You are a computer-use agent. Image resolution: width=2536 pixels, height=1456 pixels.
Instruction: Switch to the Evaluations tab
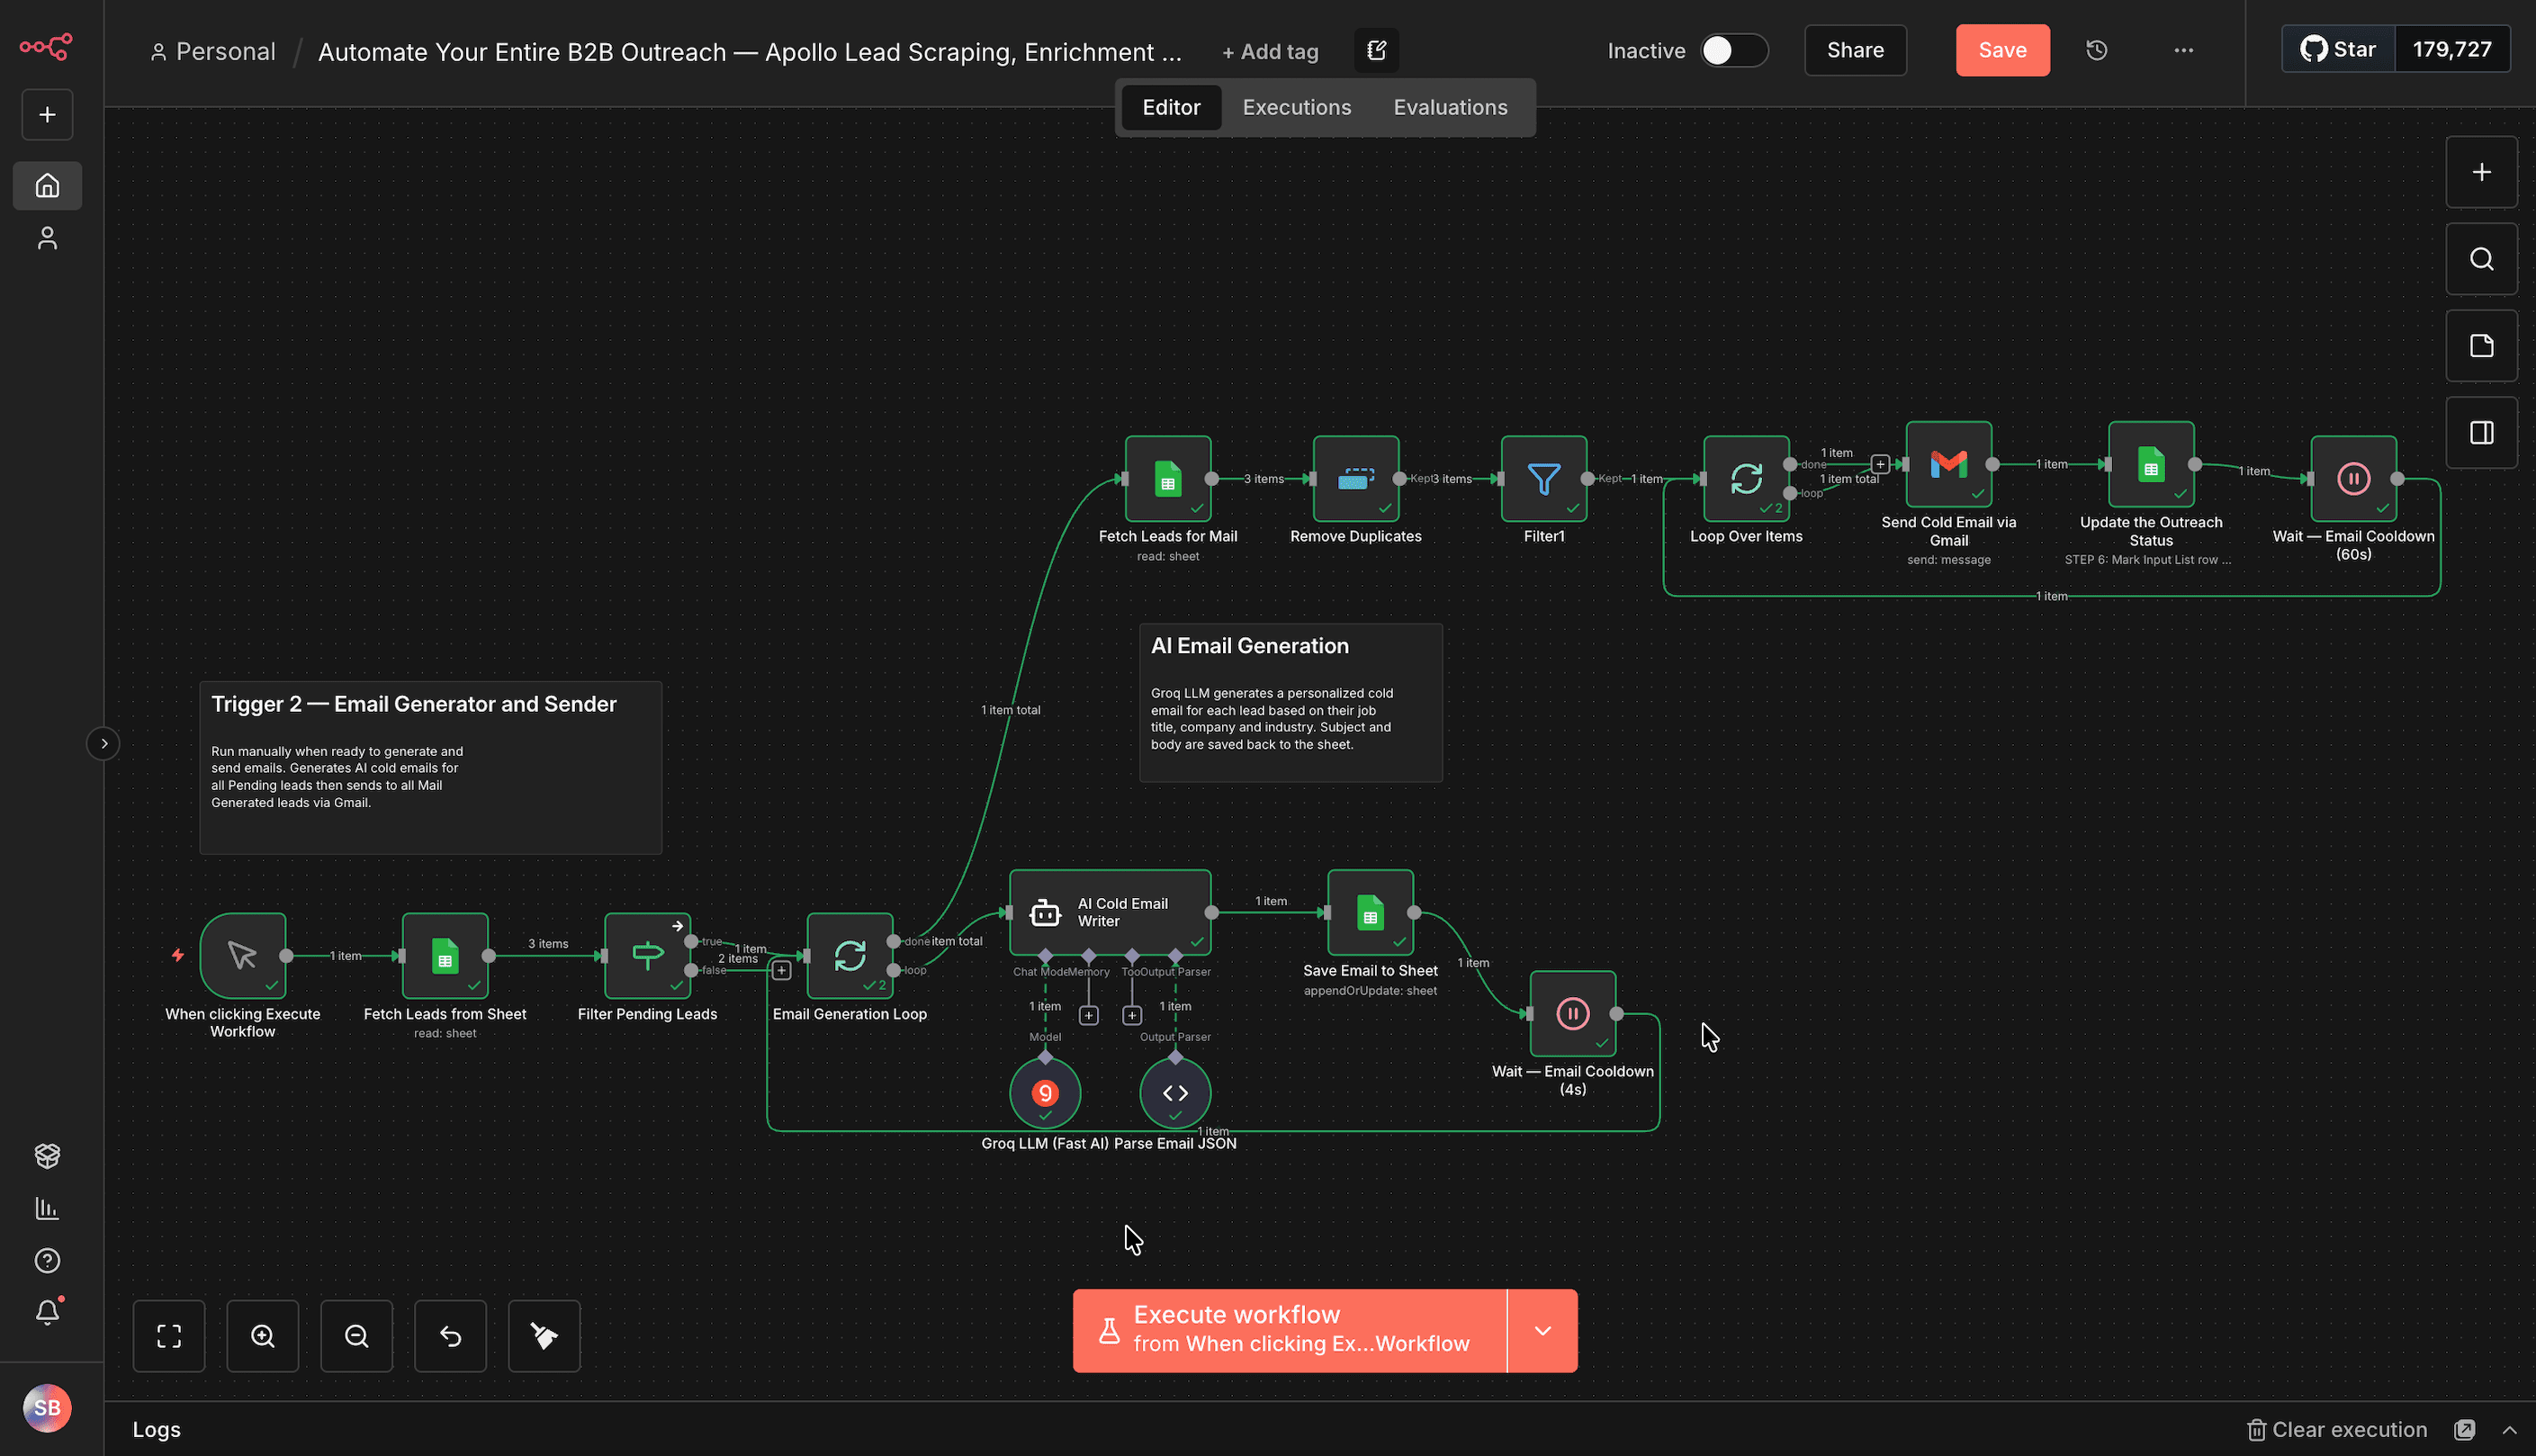(x=1450, y=107)
